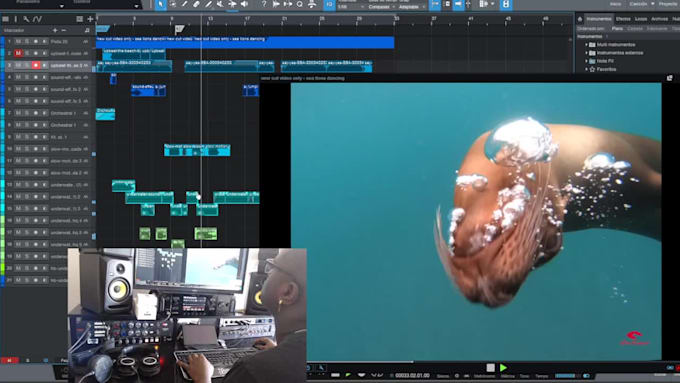Detach the video player window icon

click(670, 78)
